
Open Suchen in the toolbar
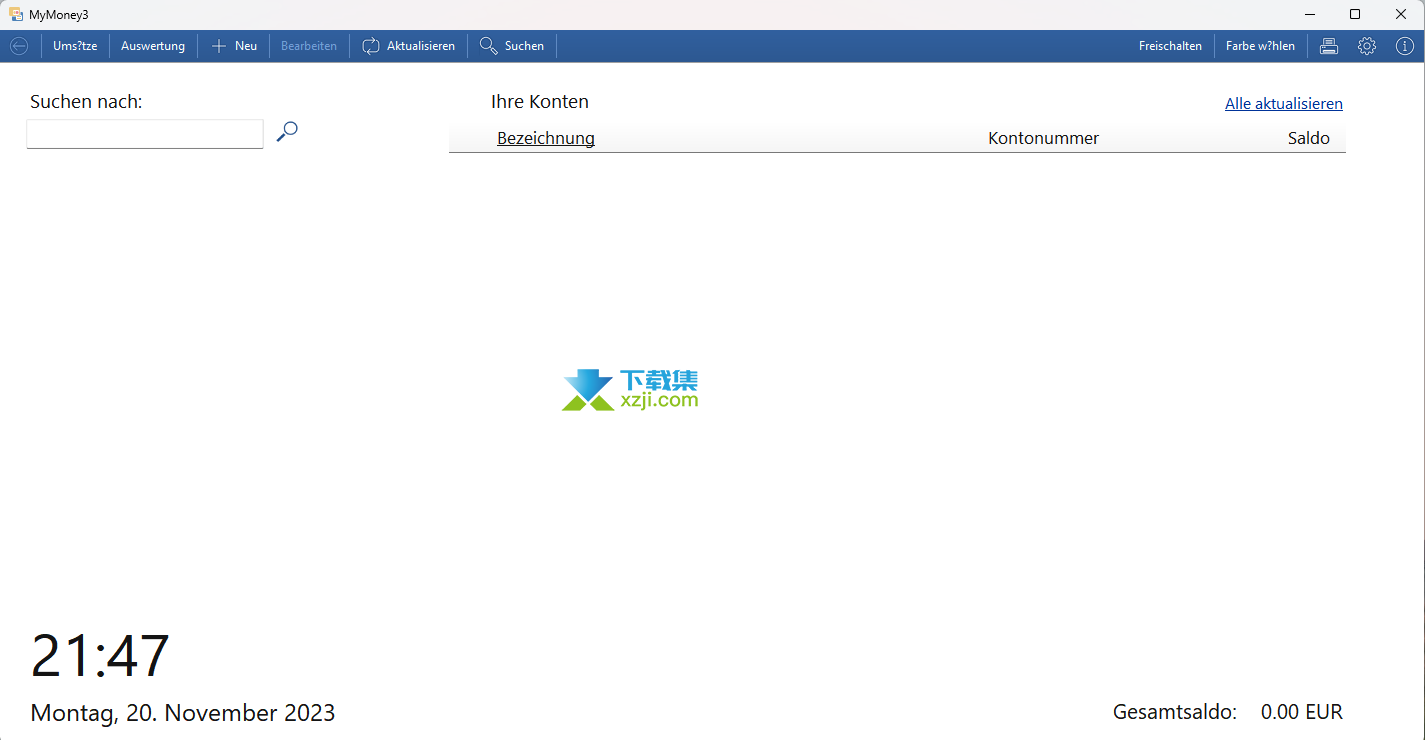click(512, 46)
